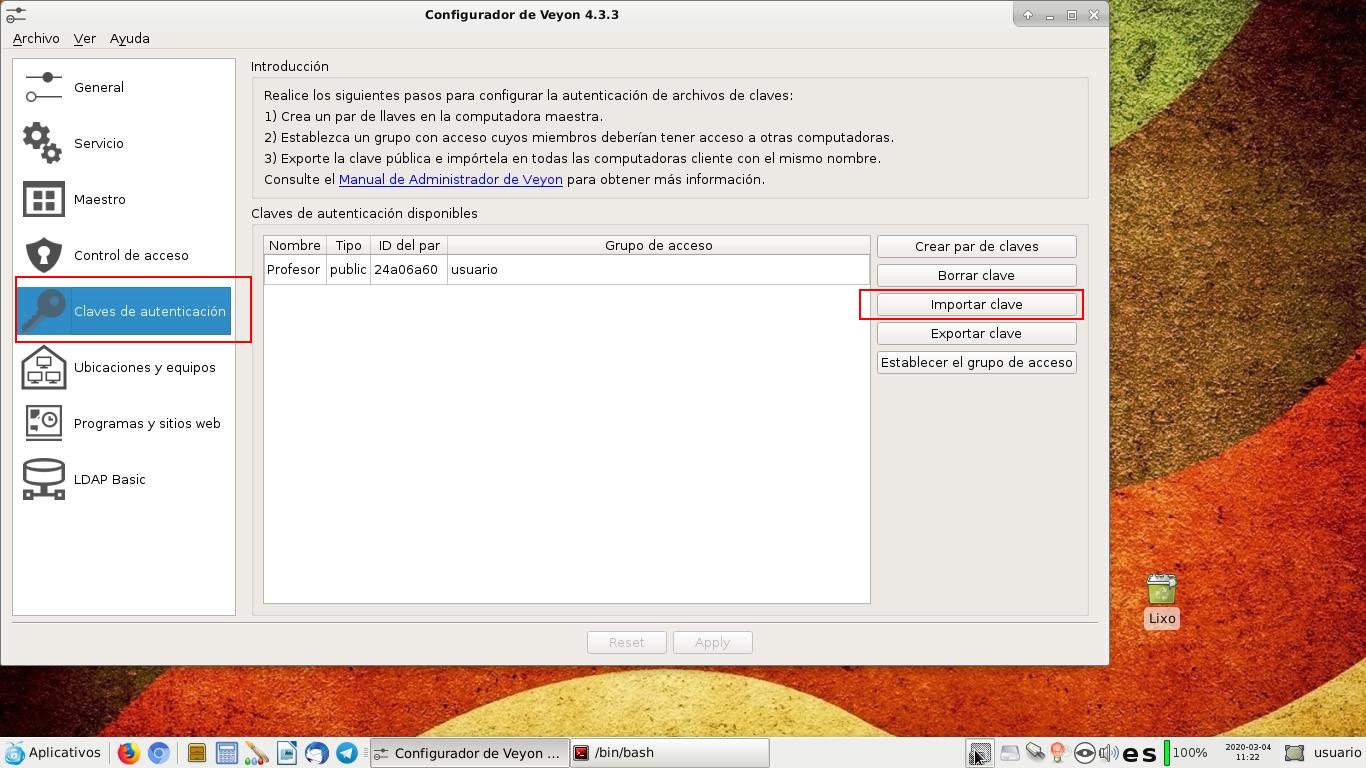Open the Ver menu
Image resolution: width=1366 pixels, height=768 pixels.
85,38
